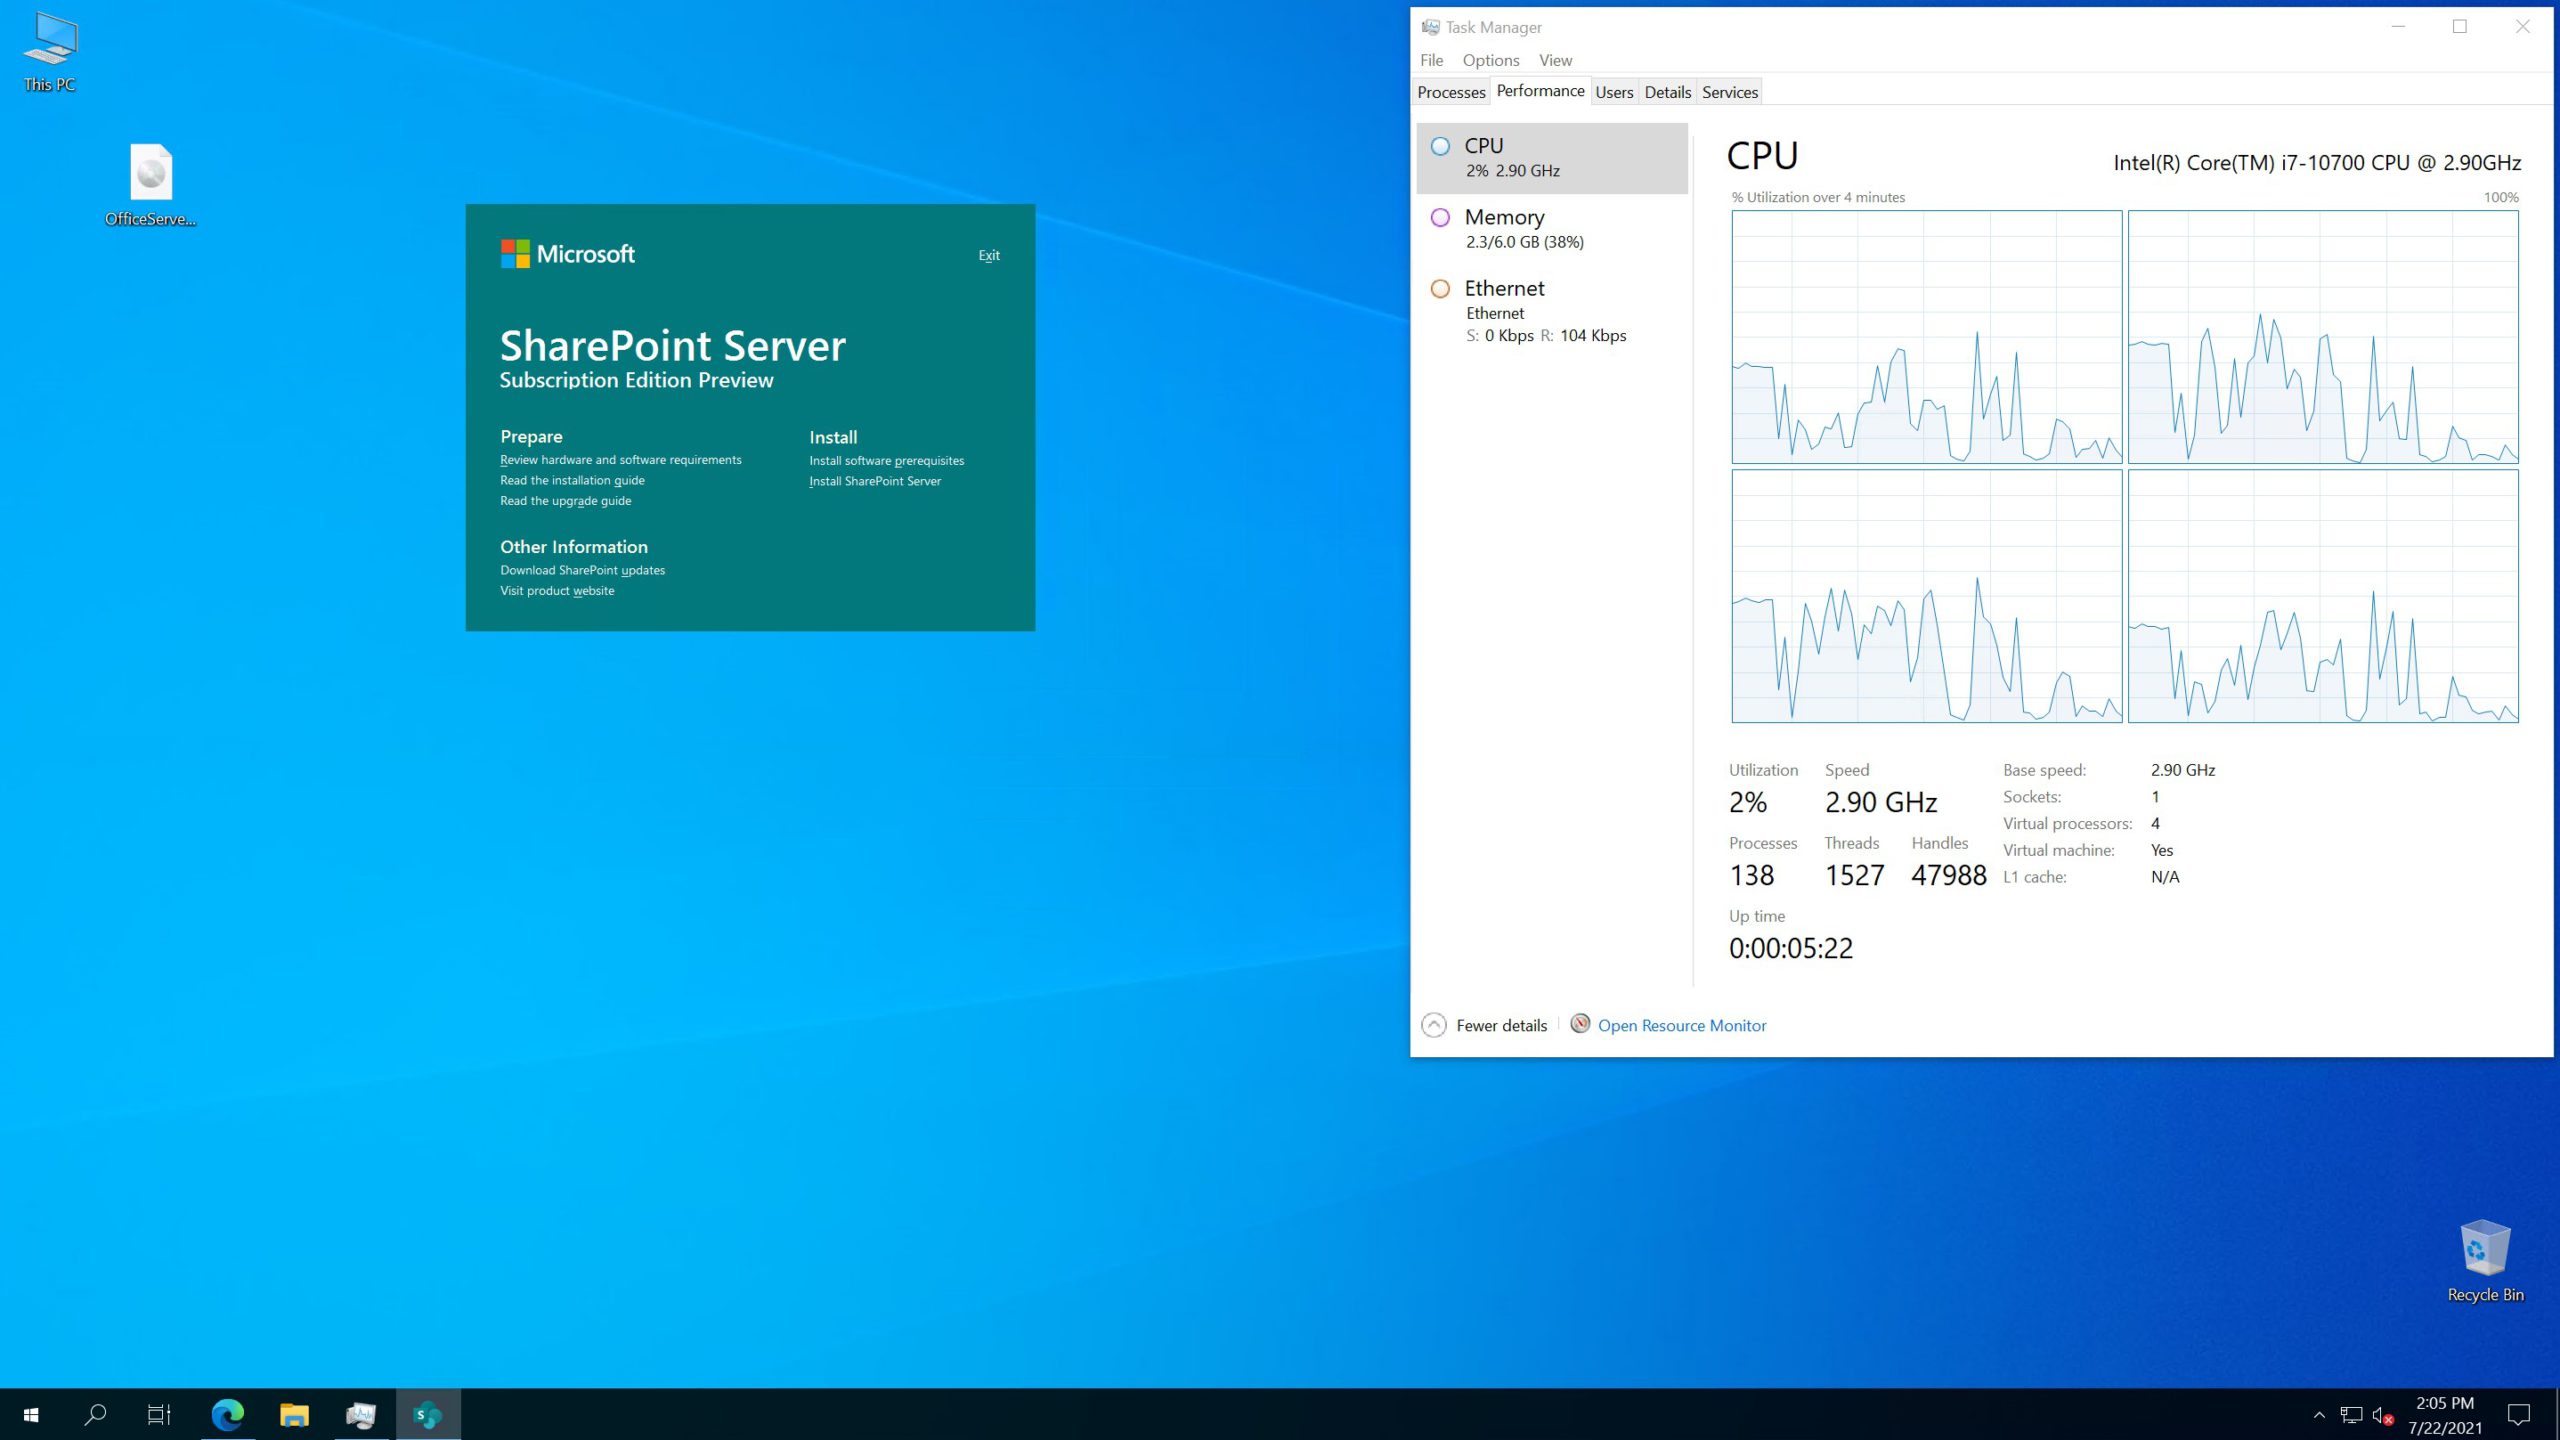Switch to Task Manager taskbar icon

point(361,1415)
